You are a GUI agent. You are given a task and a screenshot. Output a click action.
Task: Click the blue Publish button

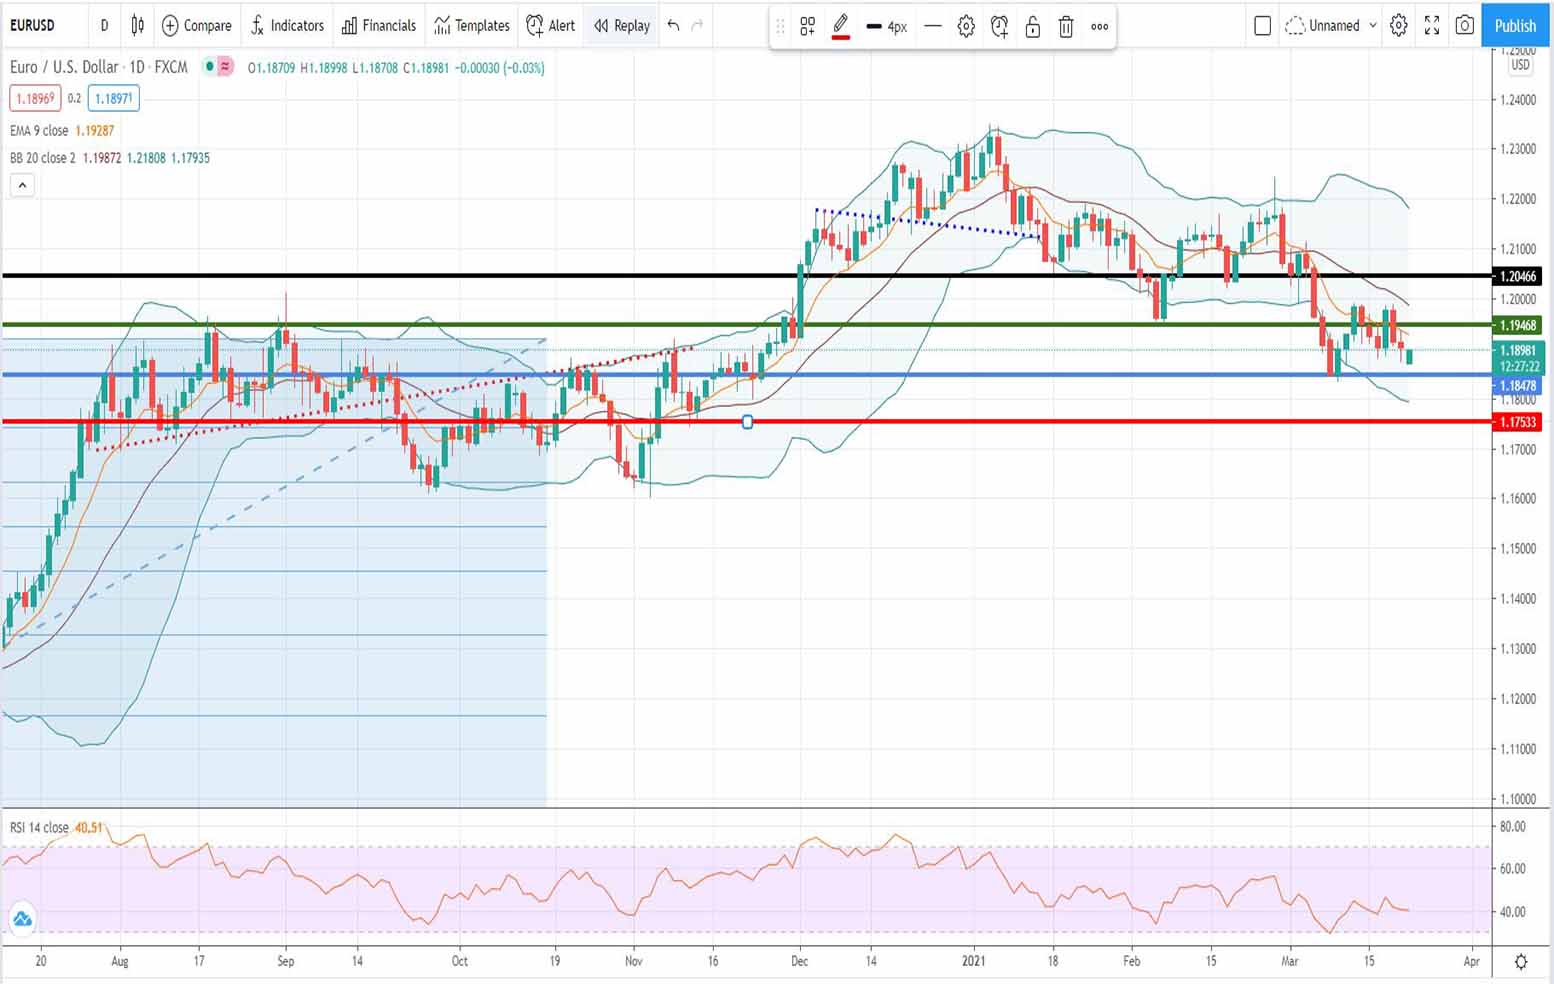point(1515,26)
